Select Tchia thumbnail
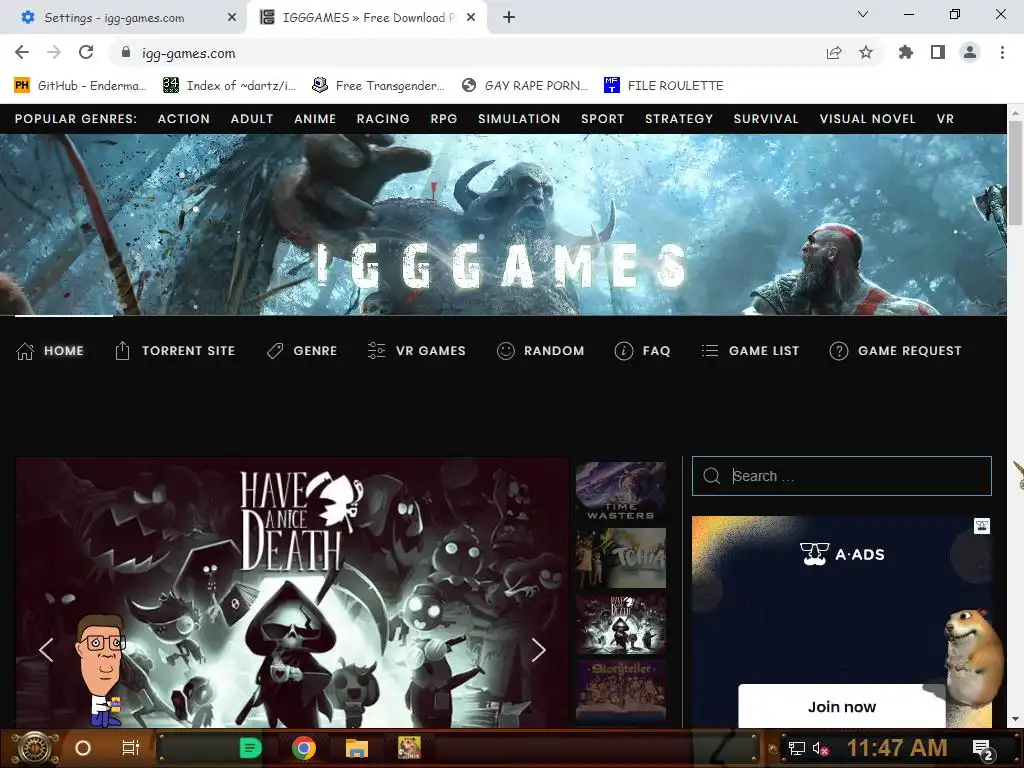This screenshot has width=1024, height=768. 620,558
